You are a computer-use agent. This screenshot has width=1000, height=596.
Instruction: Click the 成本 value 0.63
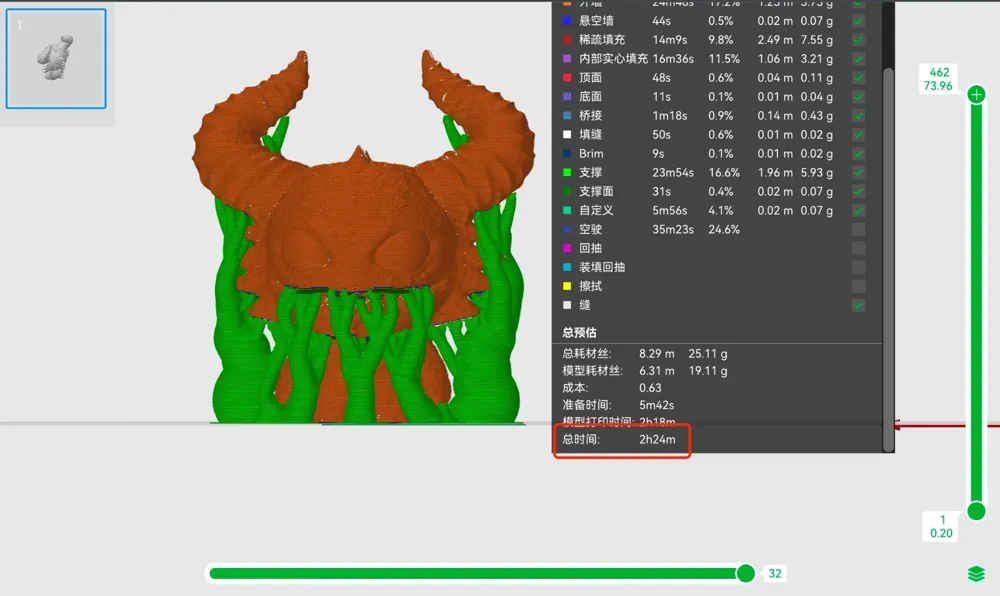point(650,388)
